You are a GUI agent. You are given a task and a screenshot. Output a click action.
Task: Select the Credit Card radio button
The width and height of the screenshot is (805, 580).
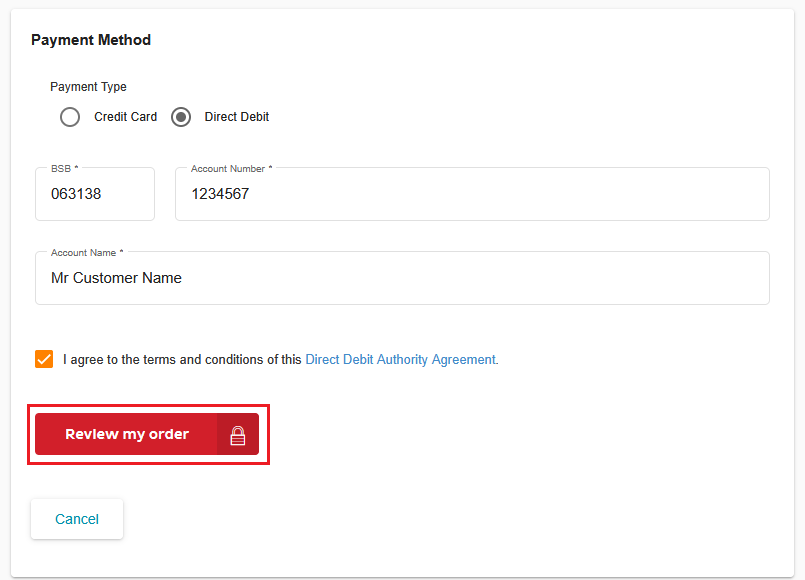[x=70, y=117]
